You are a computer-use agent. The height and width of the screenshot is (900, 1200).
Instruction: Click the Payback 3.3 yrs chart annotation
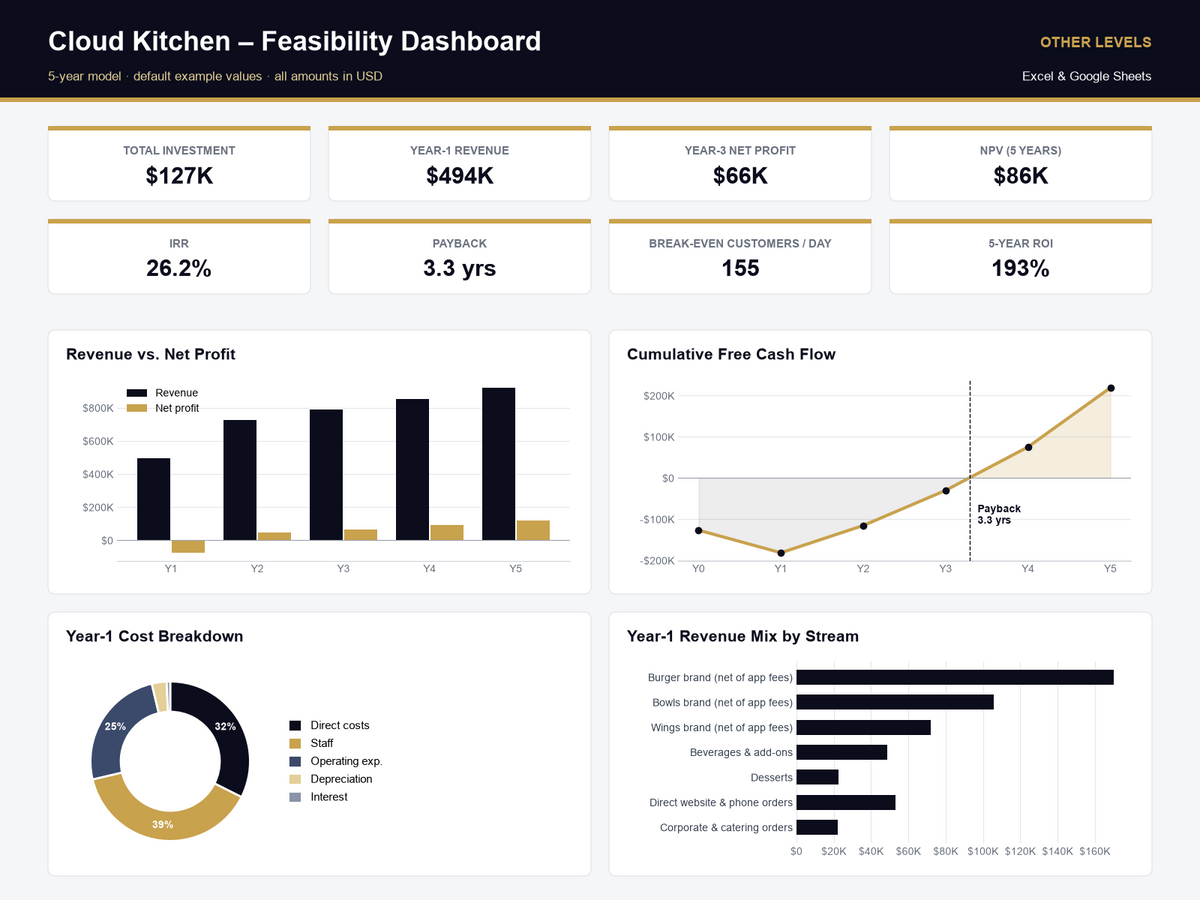coord(999,514)
